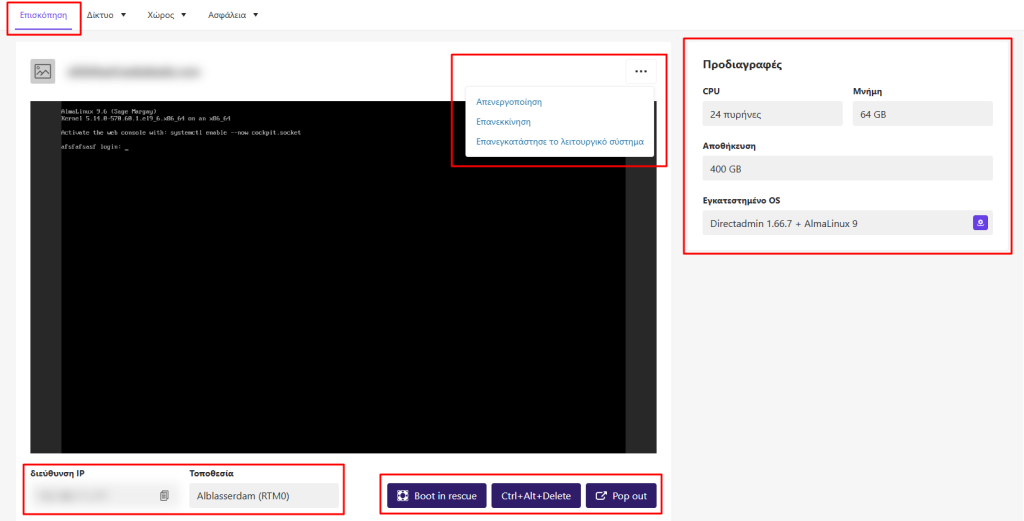Select Επανεγκατάστησε το λειτουργικό σύστημα option
Screen dimensions: 1024x521
click(559, 142)
